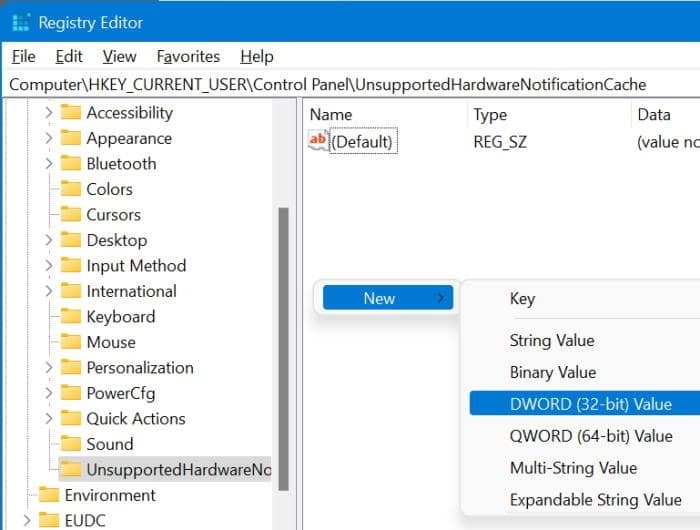Screen dimensions: 700x530
Task: Click the Keyboard folder icon
Action: 71,316
